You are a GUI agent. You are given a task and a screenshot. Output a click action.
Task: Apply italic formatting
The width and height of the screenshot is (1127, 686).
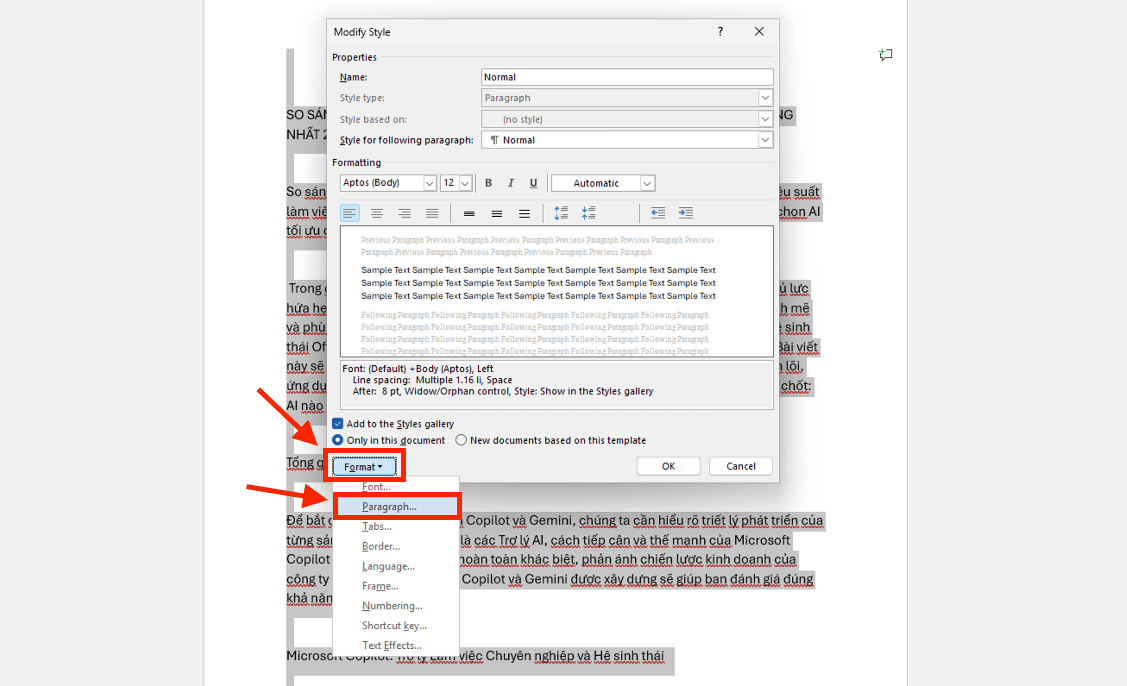point(510,183)
